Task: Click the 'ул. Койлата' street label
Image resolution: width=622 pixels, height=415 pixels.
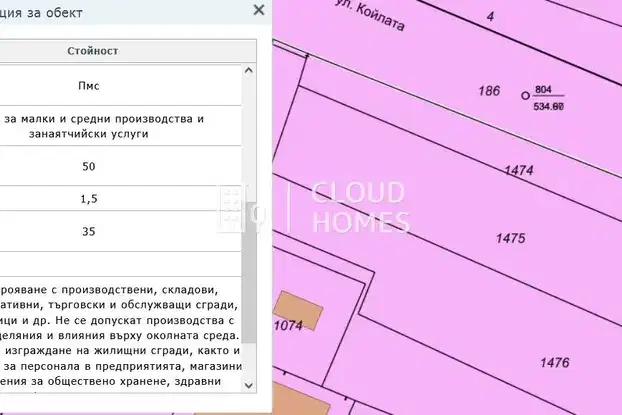Action: [370, 16]
